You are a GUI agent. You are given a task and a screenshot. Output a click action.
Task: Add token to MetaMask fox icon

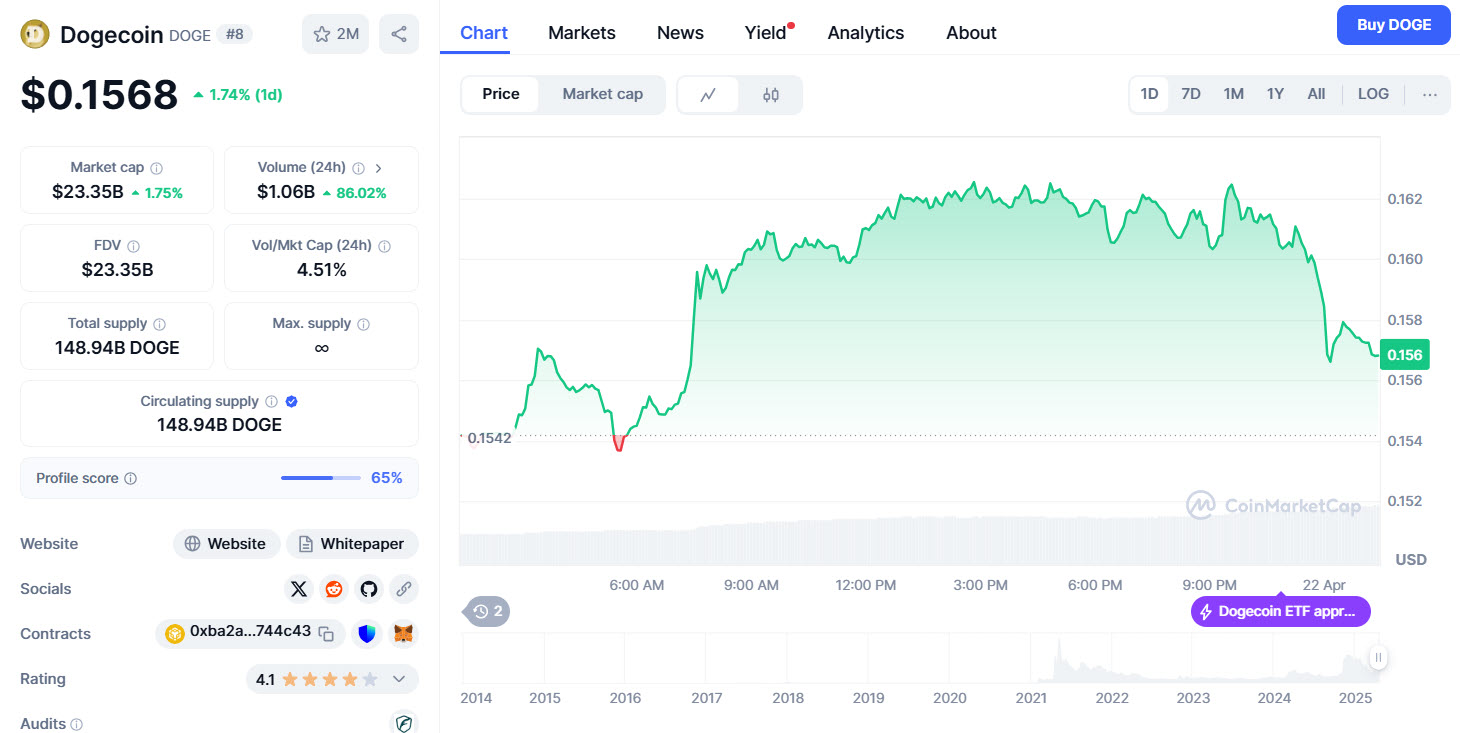[403, 634]
